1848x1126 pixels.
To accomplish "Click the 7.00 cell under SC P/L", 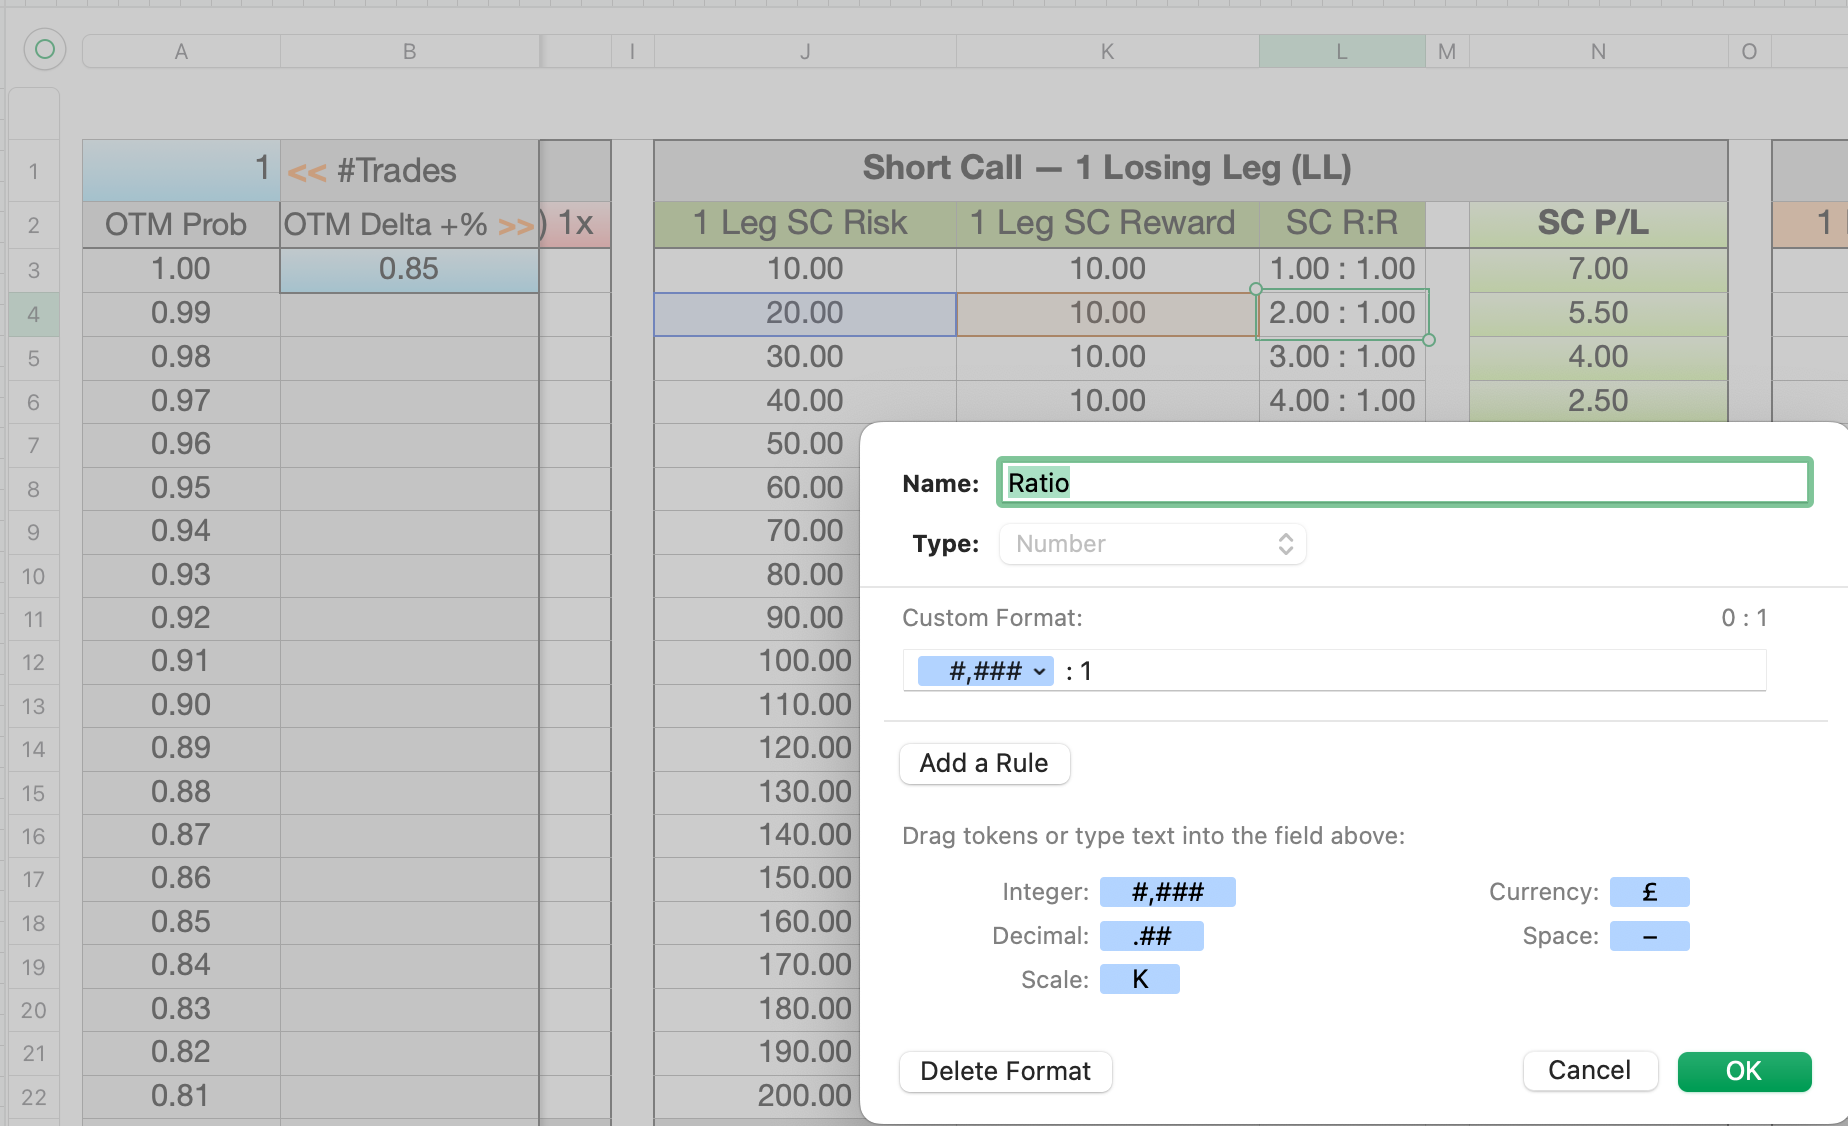I will [x=1598, y=270].
